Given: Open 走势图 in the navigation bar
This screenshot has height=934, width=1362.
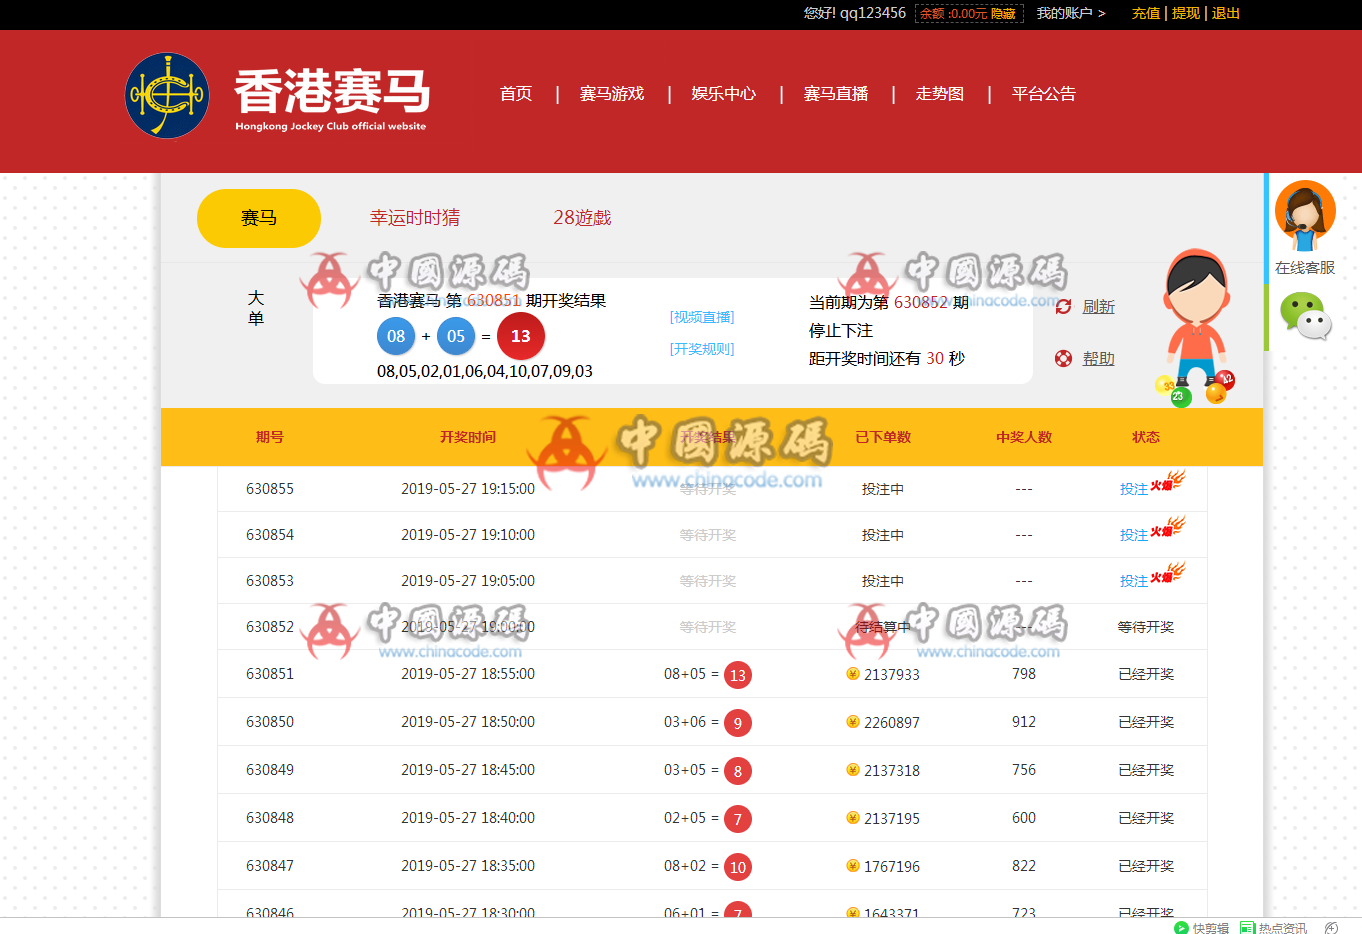Looking at the screenshot, I should point(940,94).
